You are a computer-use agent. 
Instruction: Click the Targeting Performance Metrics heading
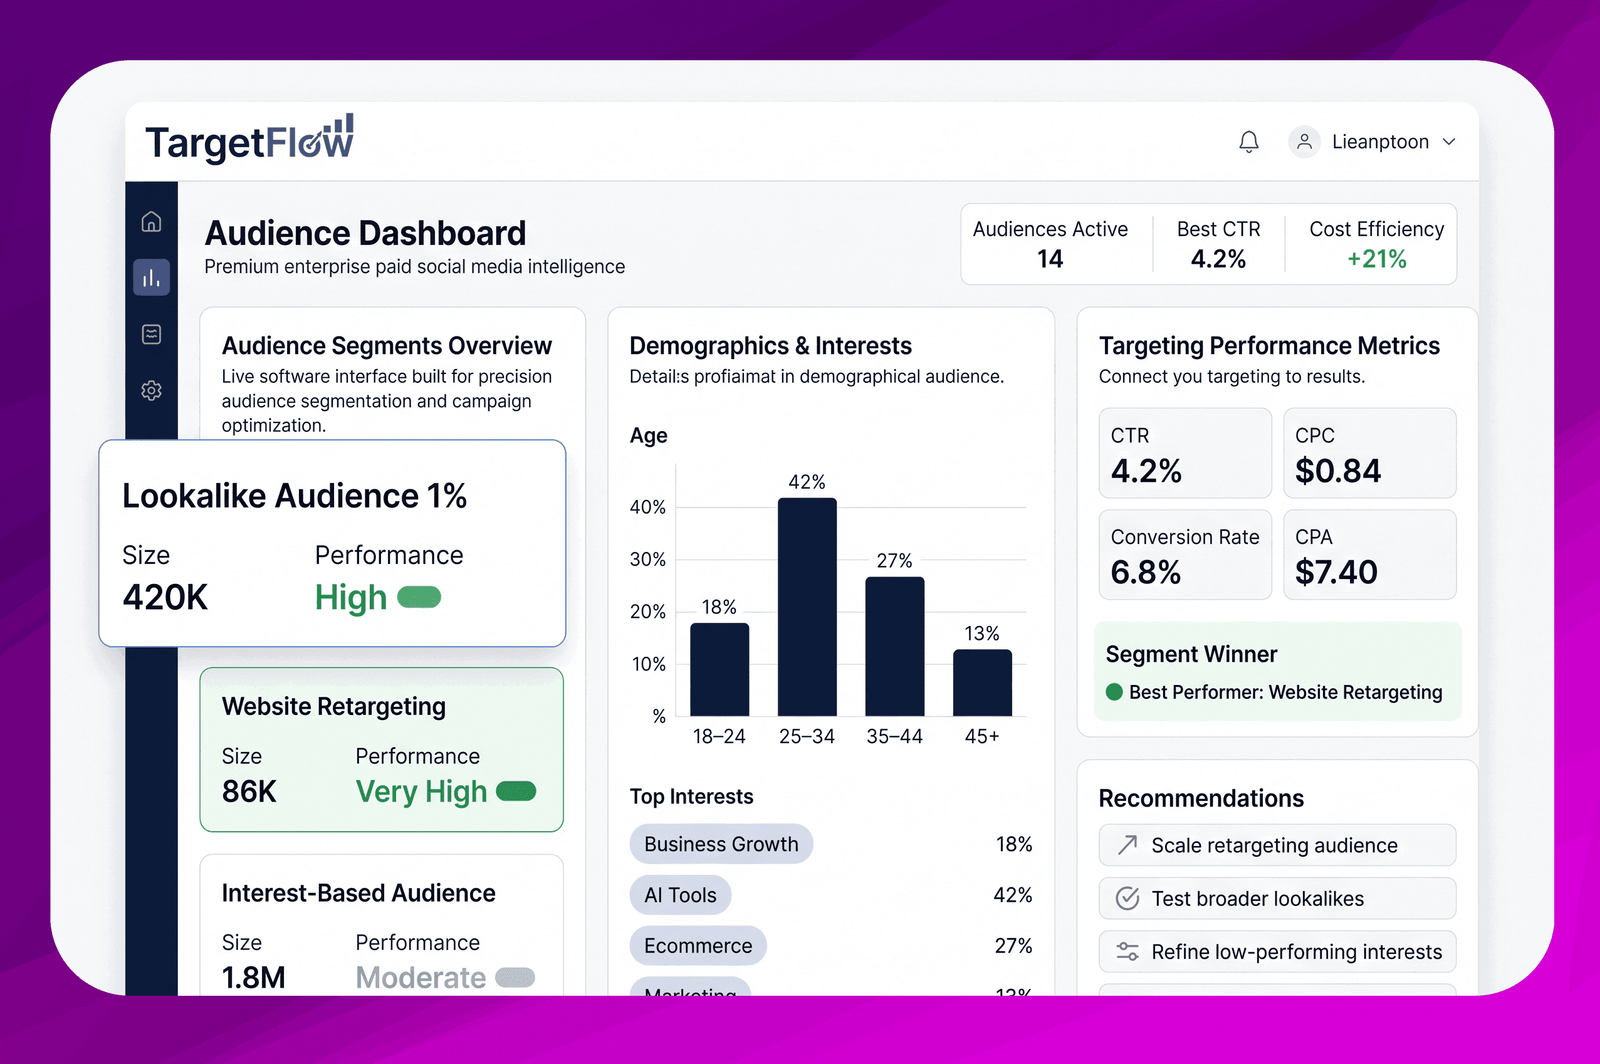click(x=1269, y=346)
